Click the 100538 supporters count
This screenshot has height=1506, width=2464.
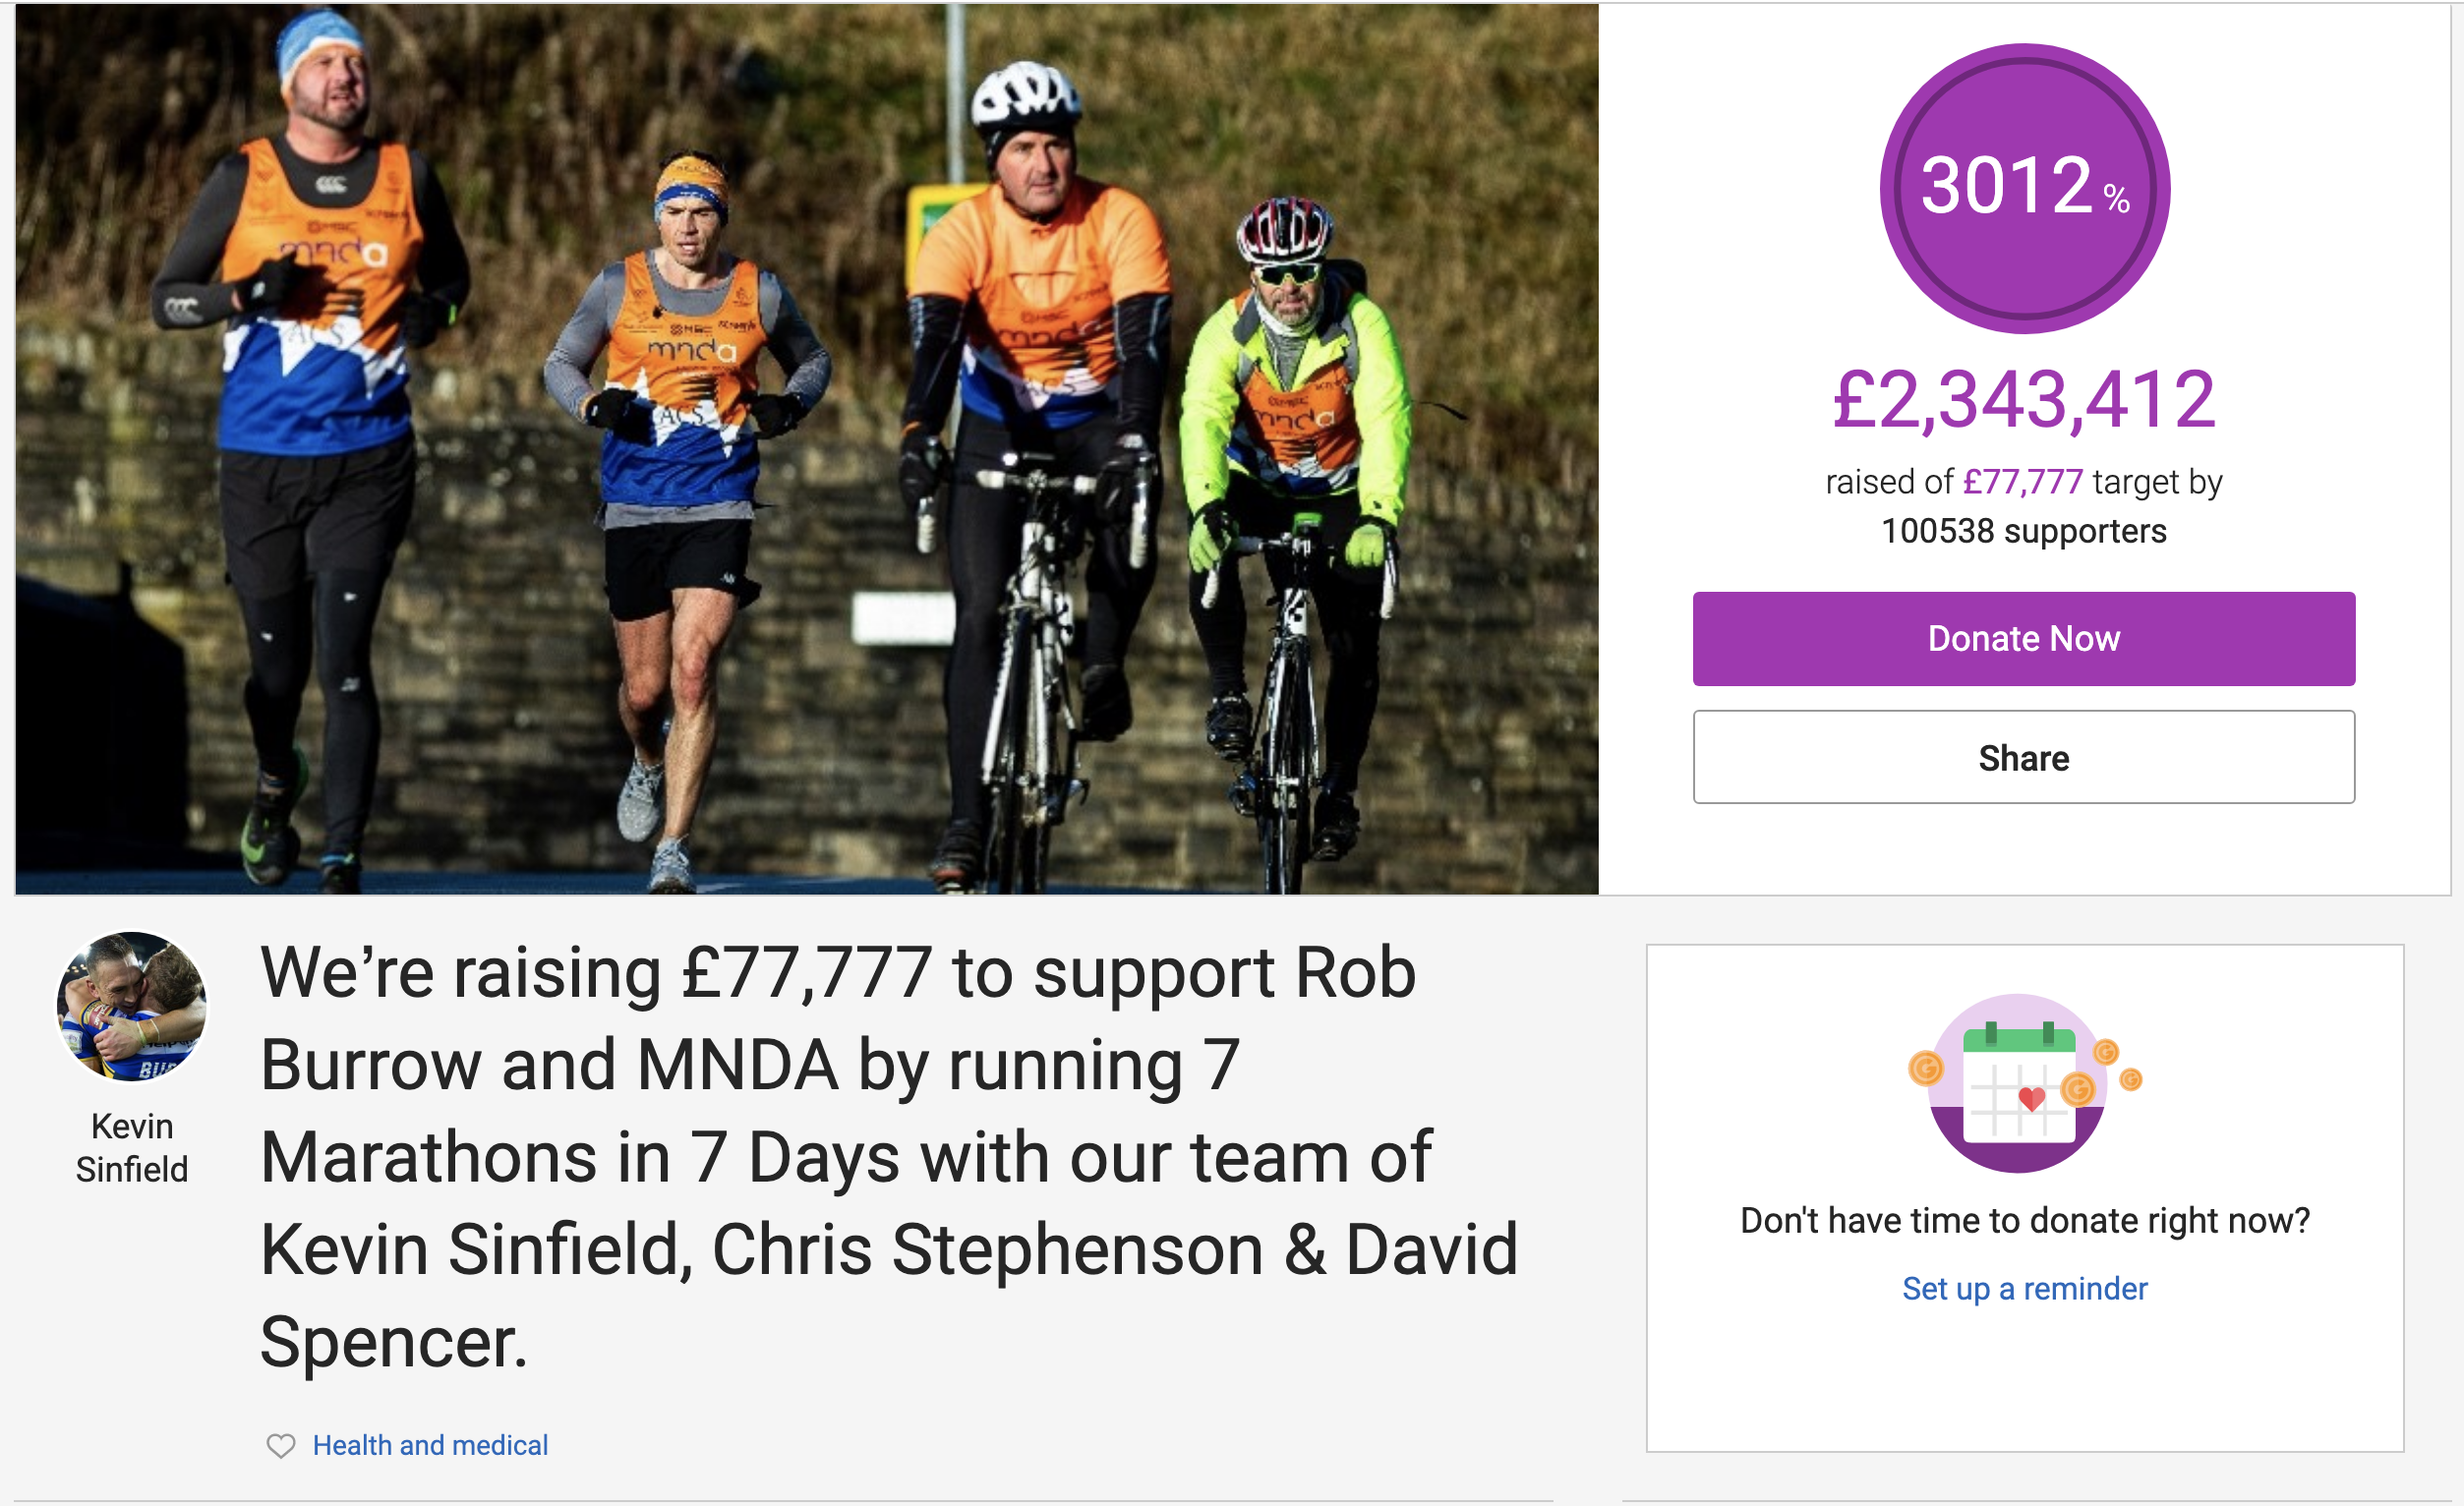pos(2023,531)
